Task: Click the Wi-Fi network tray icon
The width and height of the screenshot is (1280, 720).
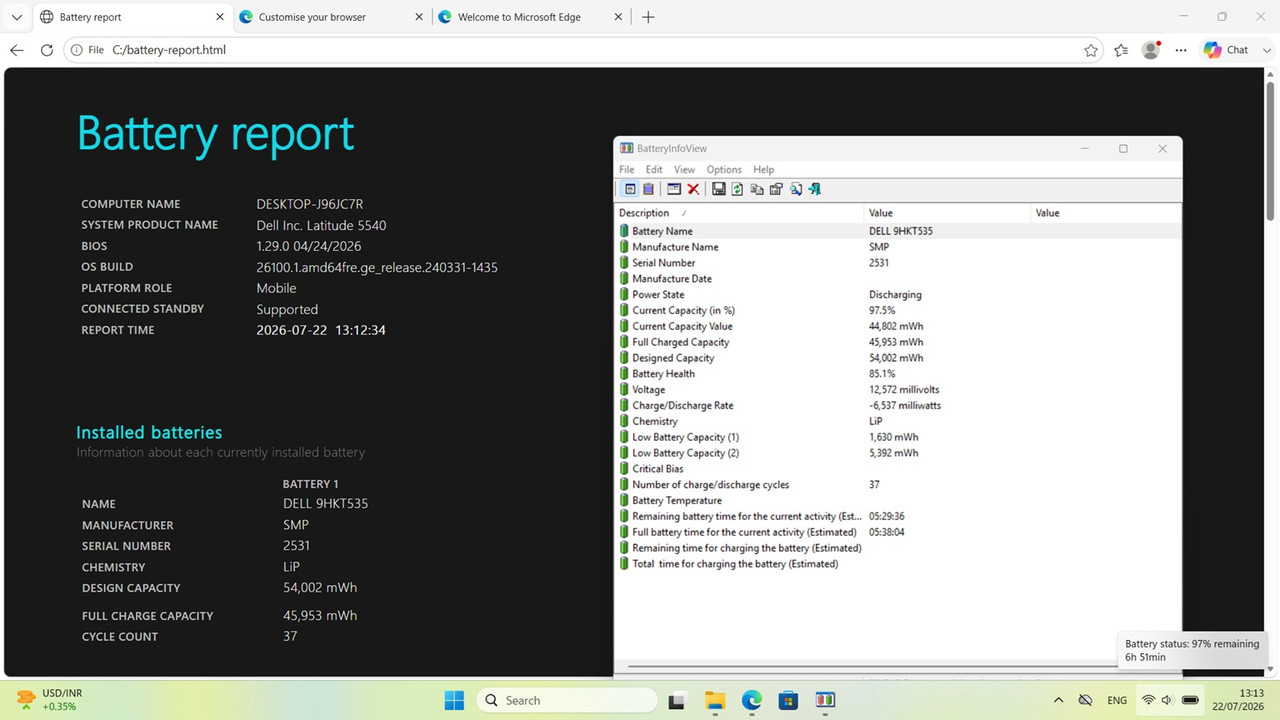Action: click(1148, 700)
